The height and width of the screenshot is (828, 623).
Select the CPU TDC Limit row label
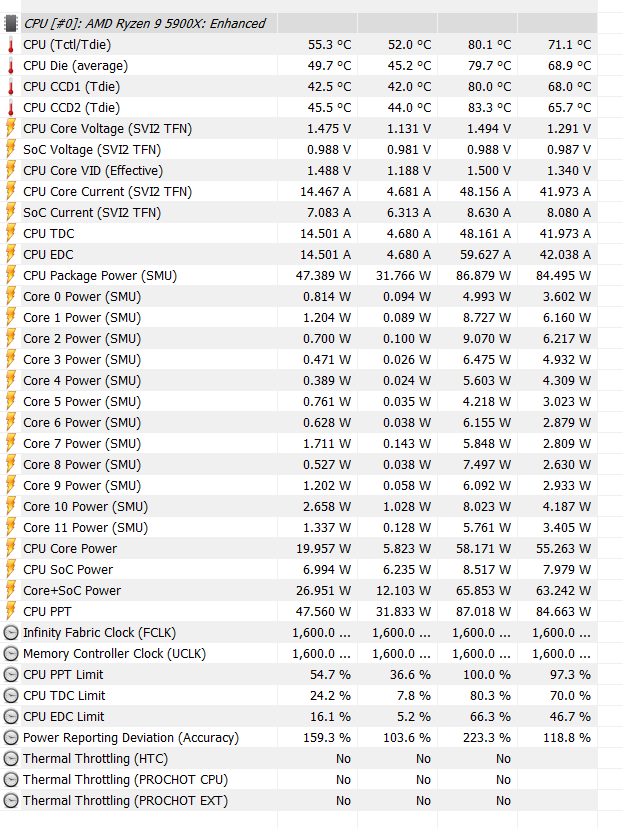pyautogui.click(x=64, y=695)
